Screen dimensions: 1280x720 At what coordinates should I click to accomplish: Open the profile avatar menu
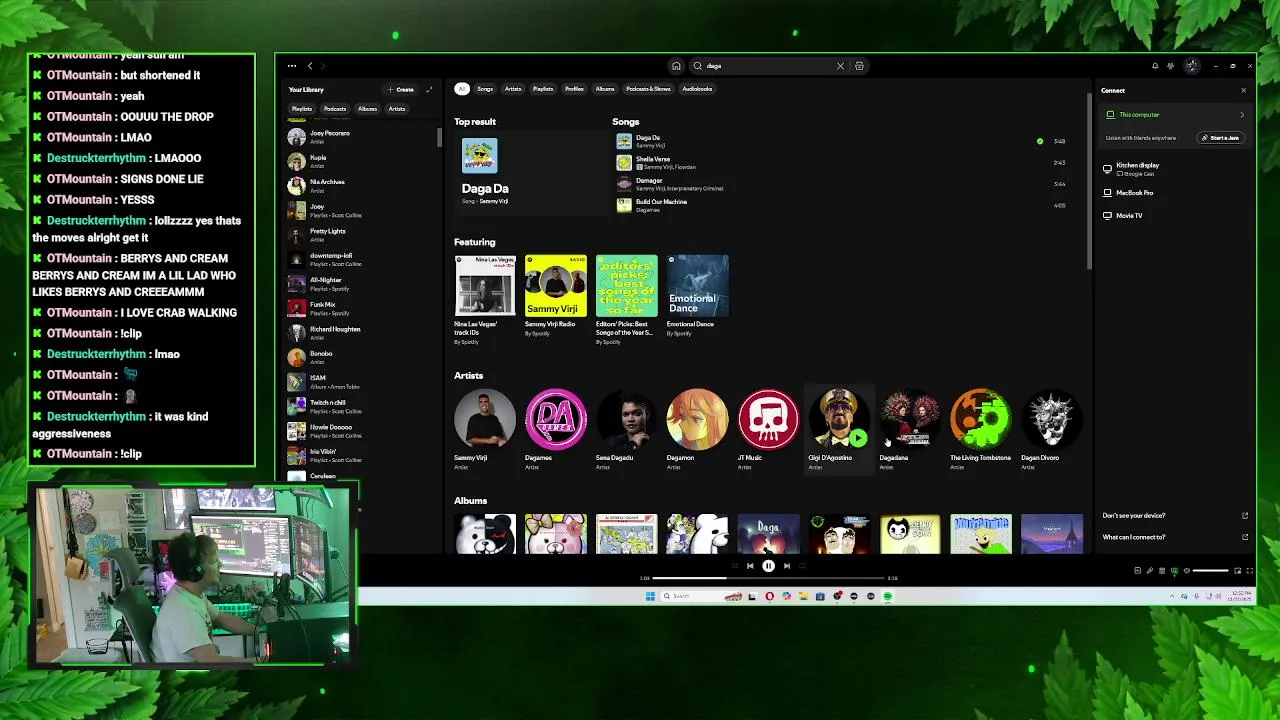(x=1192, y=66)
